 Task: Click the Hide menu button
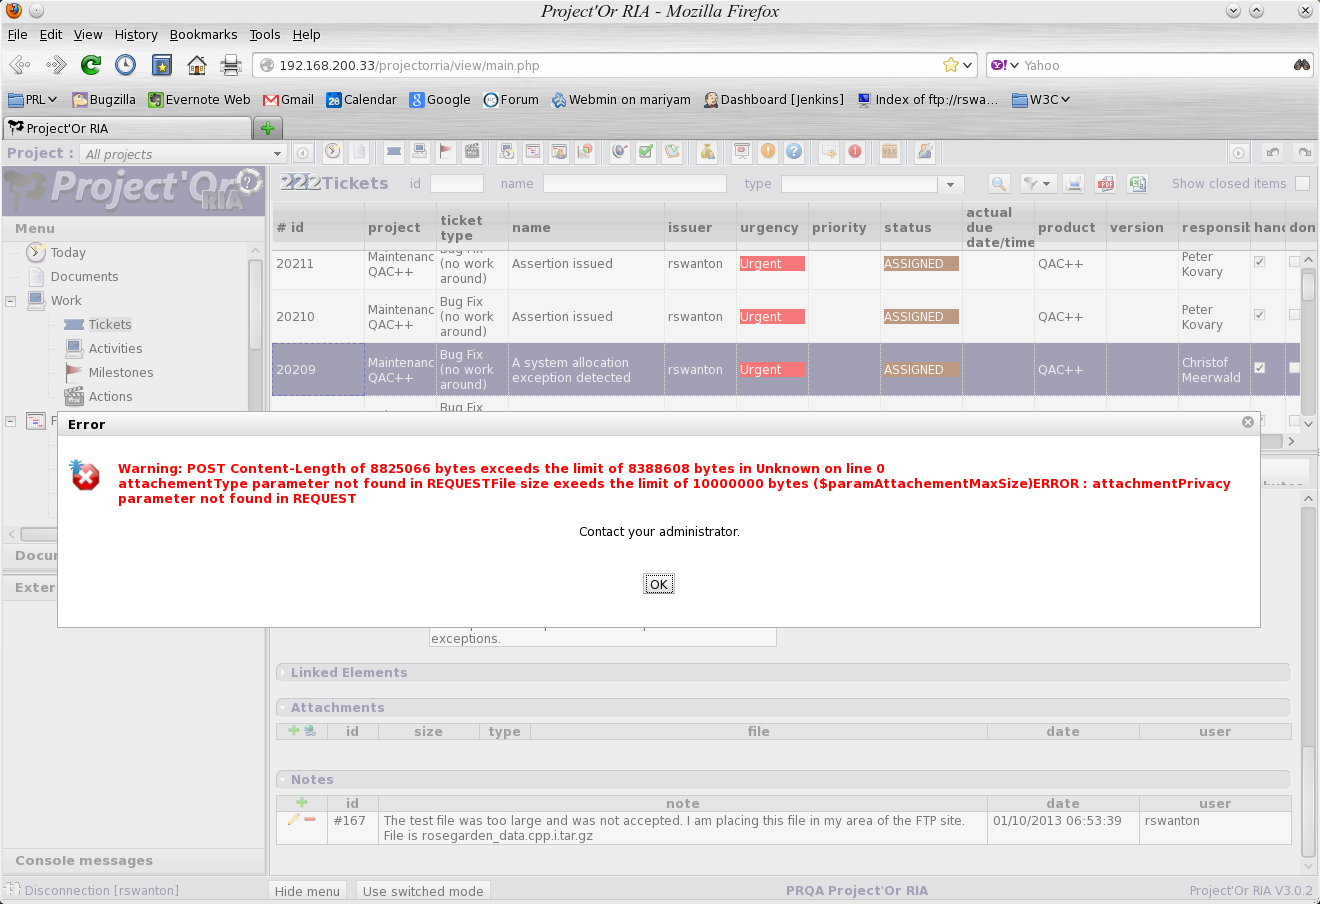tap(307, 891)
